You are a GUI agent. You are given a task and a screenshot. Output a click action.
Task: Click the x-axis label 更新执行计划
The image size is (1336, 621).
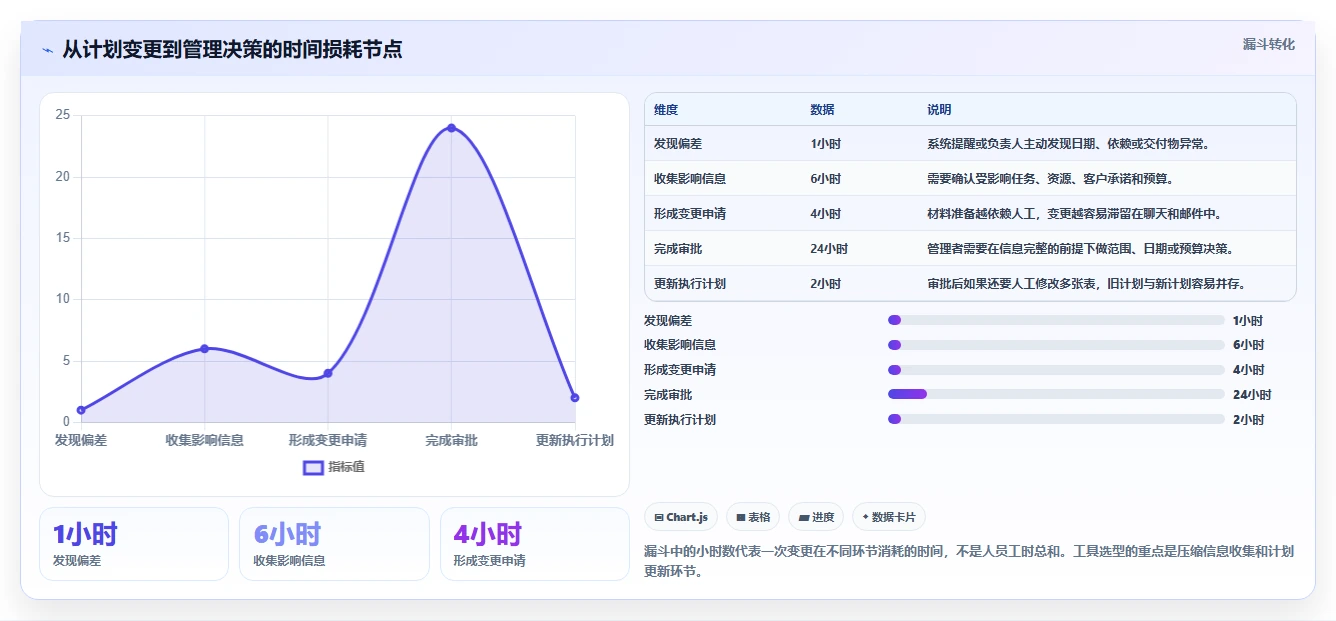coord(575,440)
